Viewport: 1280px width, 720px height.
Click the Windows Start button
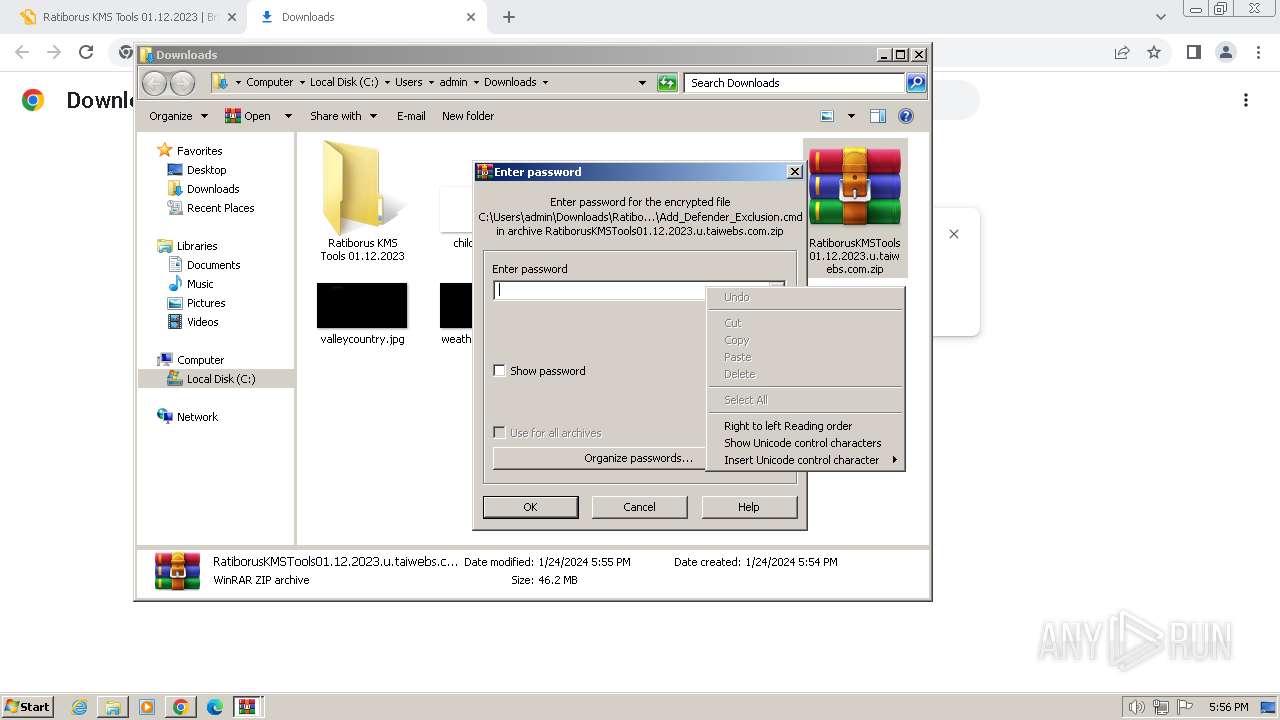(27, 706)
